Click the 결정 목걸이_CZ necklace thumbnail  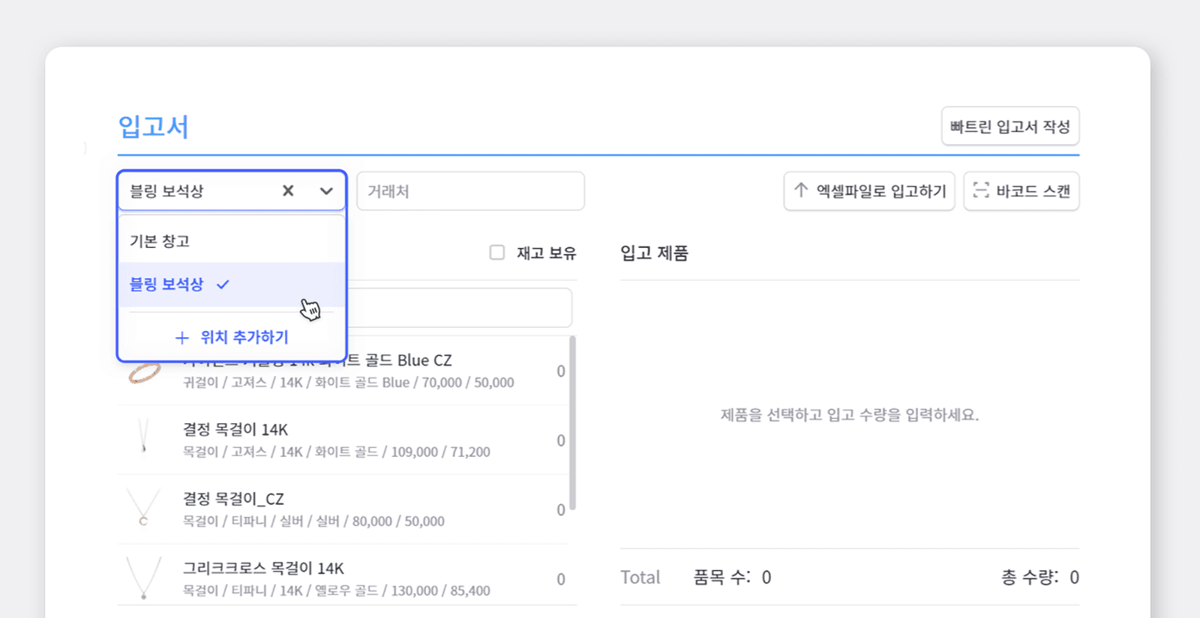144,509
